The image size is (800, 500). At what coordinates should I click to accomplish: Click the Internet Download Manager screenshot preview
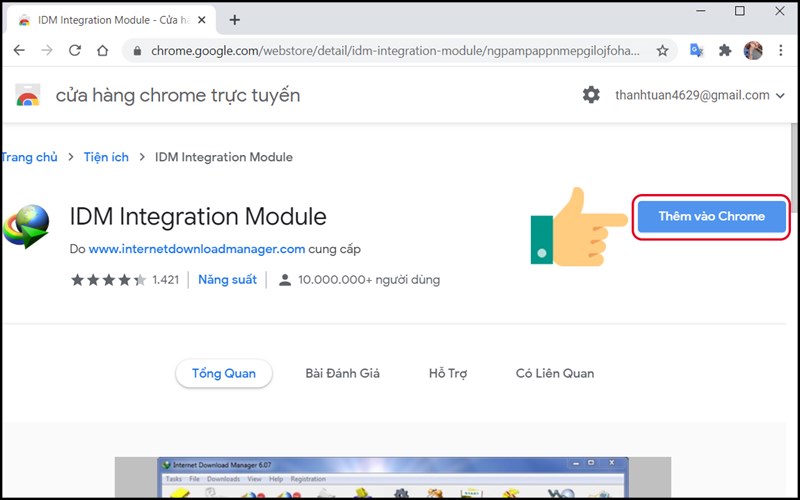coord(393,478)
